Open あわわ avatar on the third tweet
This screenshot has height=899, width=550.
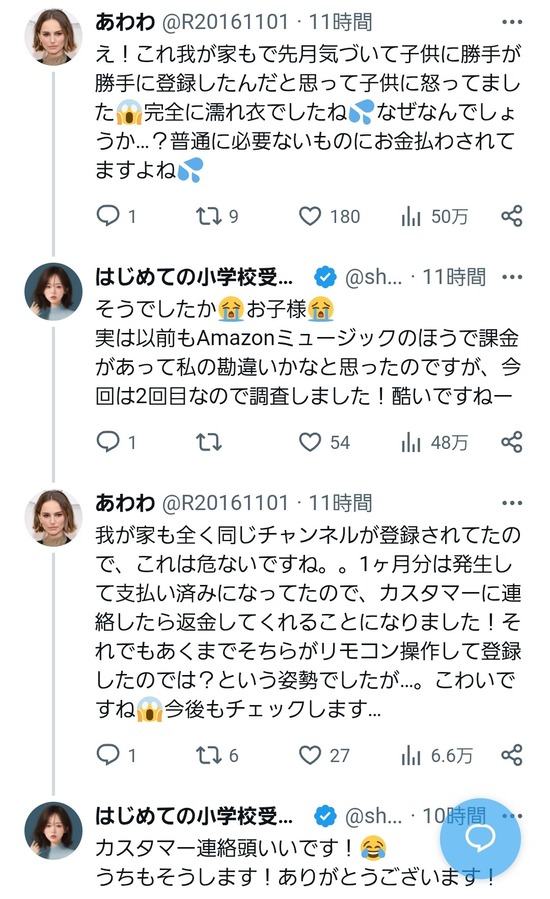coord(53,518)
